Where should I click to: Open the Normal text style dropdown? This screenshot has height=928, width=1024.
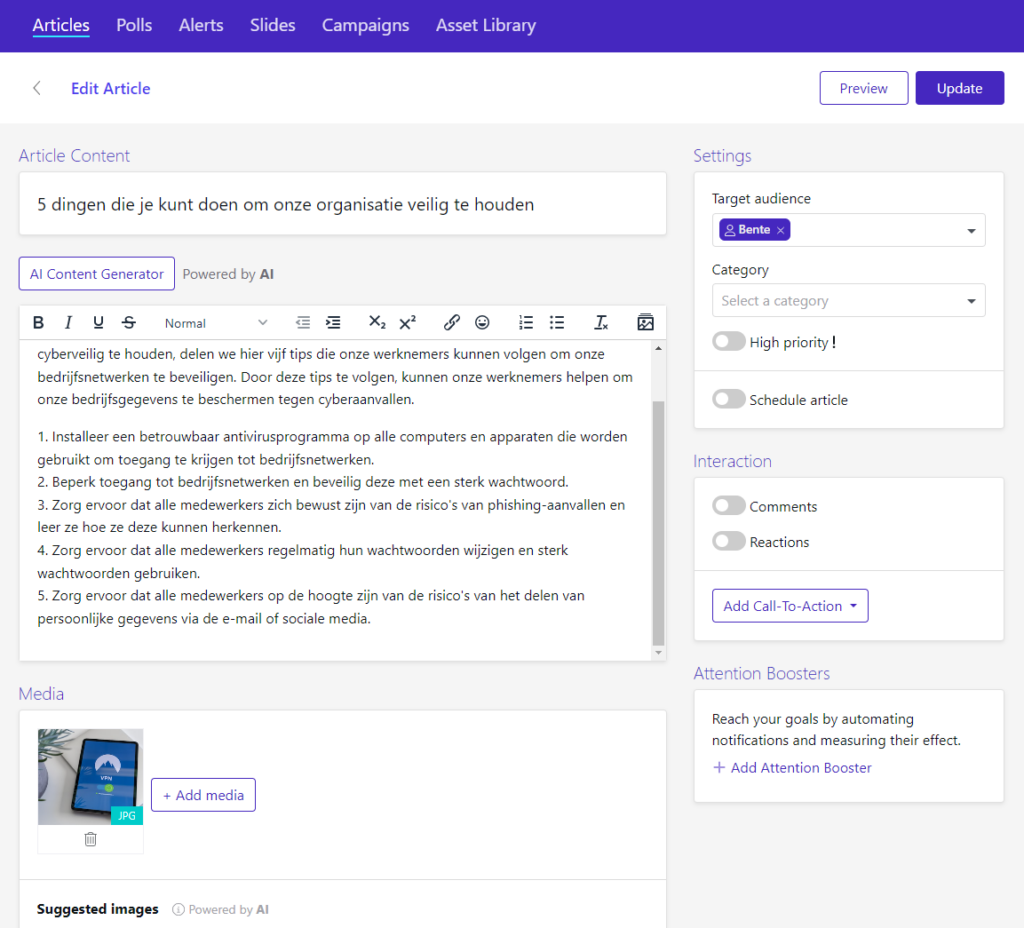coord(216,323)
